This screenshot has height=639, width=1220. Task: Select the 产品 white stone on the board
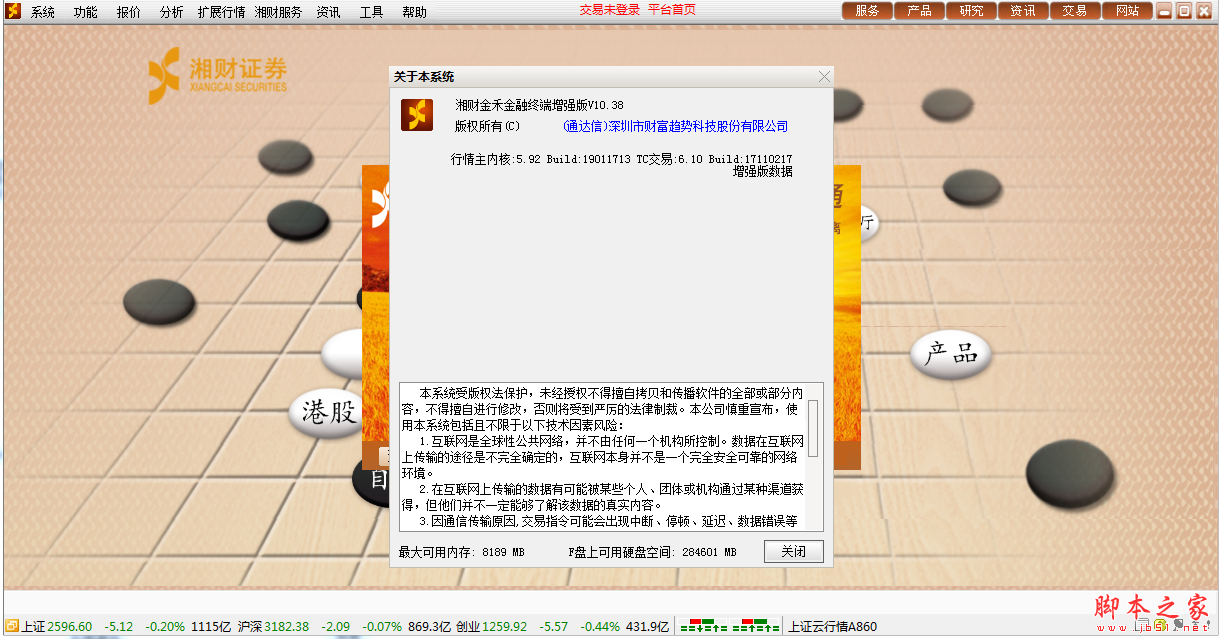pyautogui.click(x=951, y=353)
